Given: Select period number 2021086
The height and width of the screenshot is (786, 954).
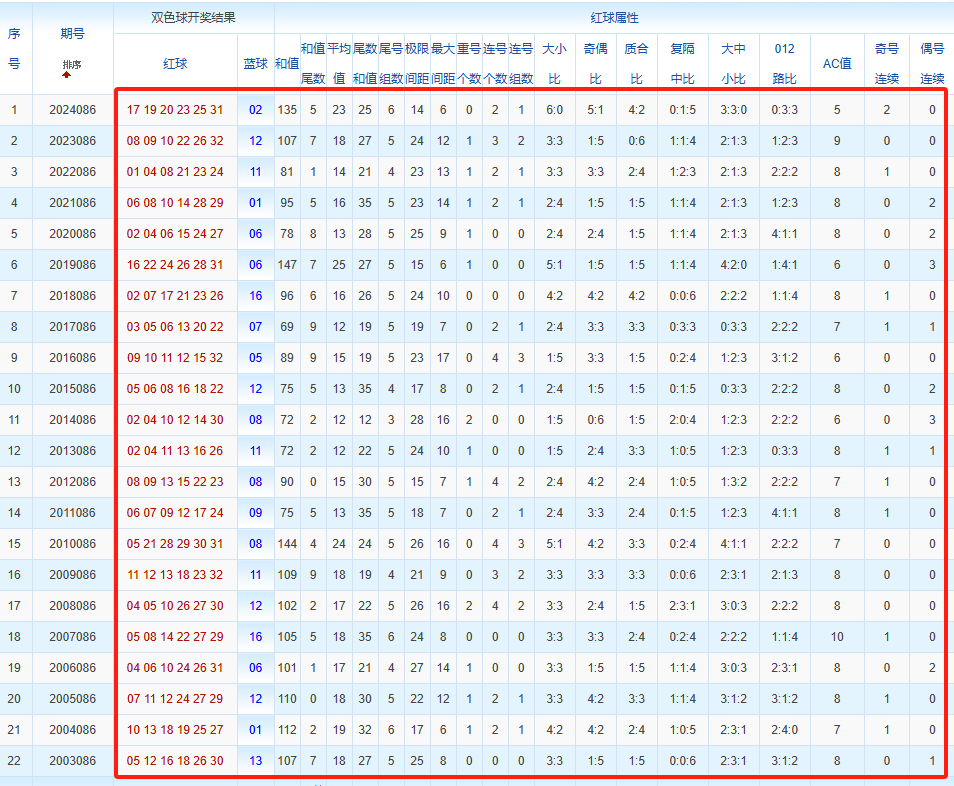Looking at the screenshot, I should tap(72, 203).
